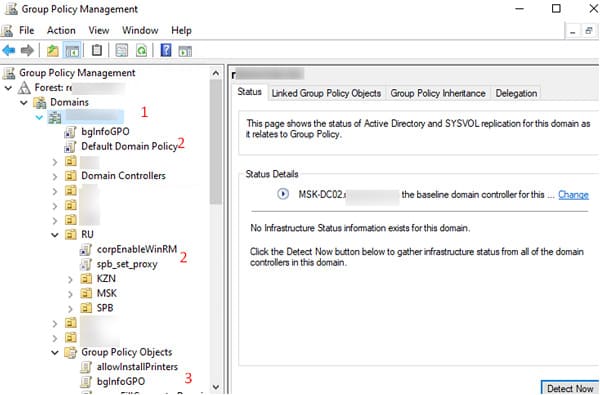
Task: Switch to the Delegation tab
Action: click(516, 93)
